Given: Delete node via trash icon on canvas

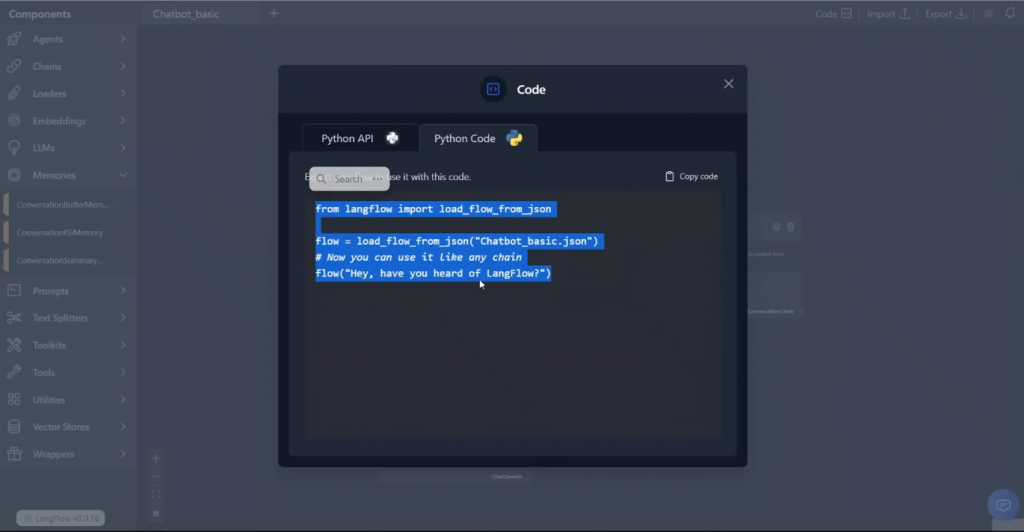Looking at the screenshot, I should tap(791, 227).
